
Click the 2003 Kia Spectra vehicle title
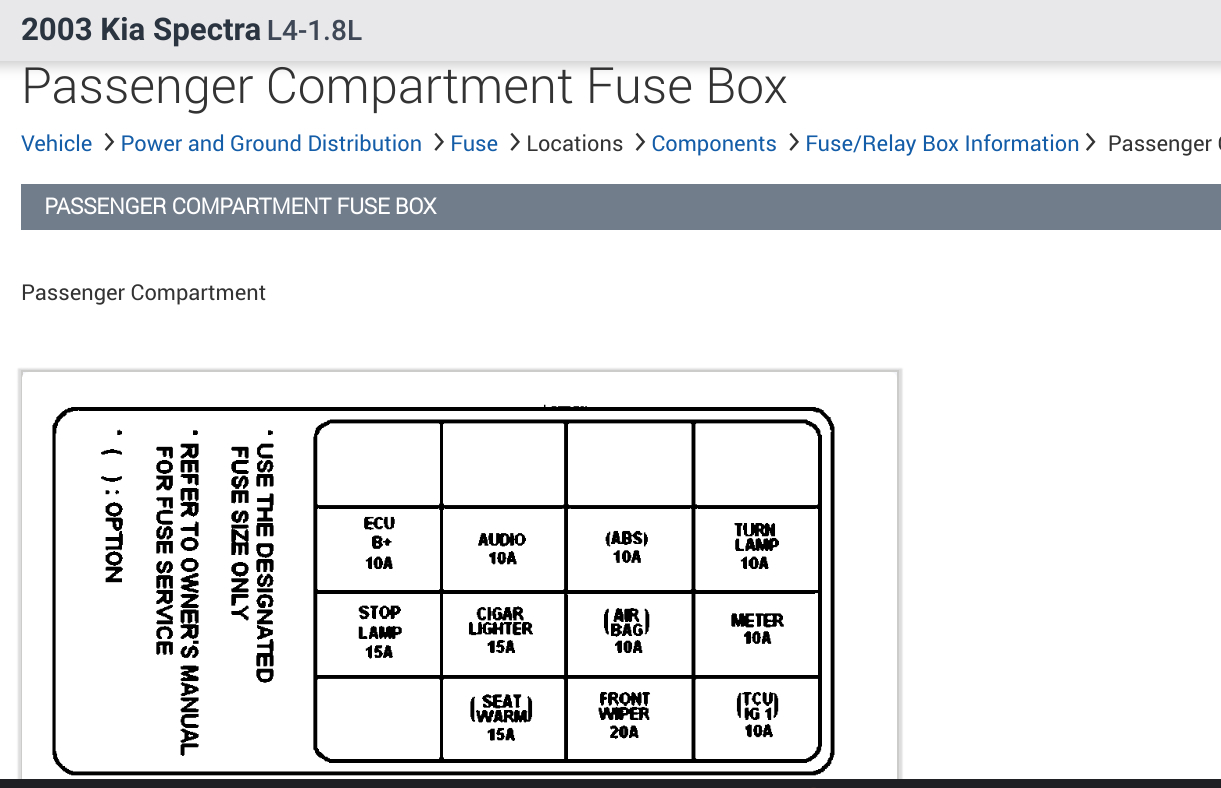click(x=140, y=29)
